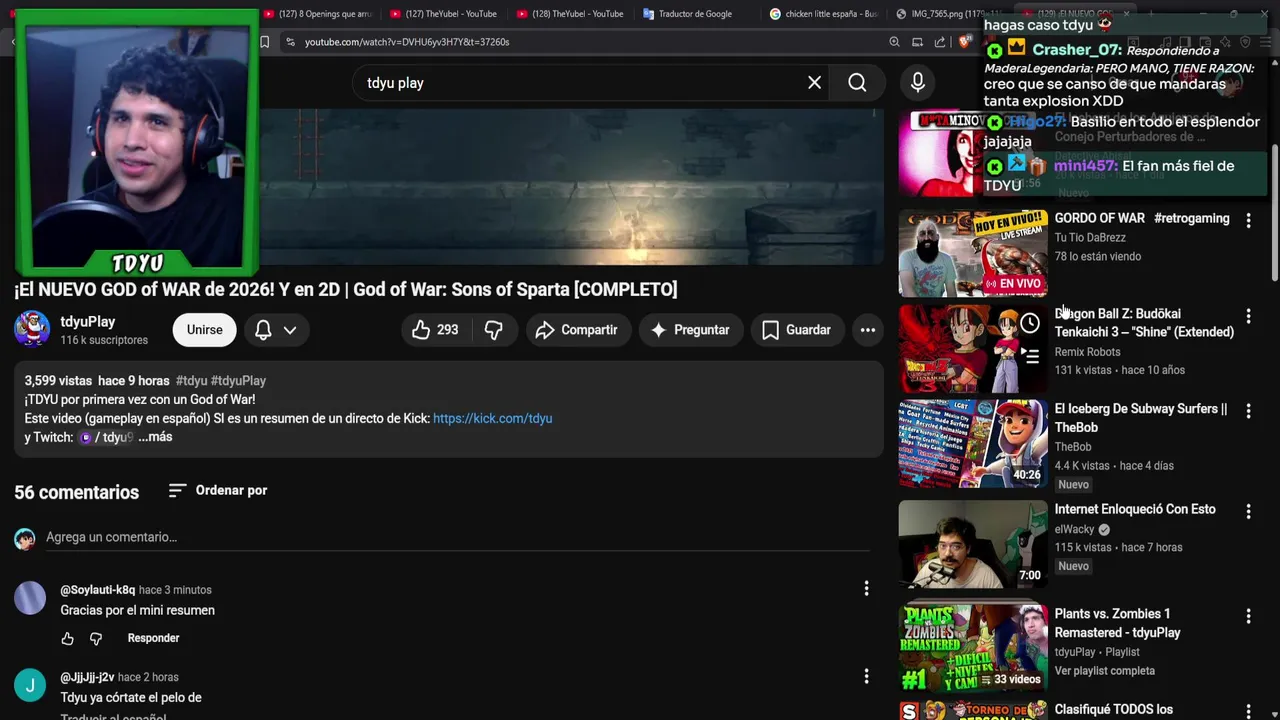Click the 56 comentarios heading
Screen dimensions: 1280x720
click(x=76, y=492)
